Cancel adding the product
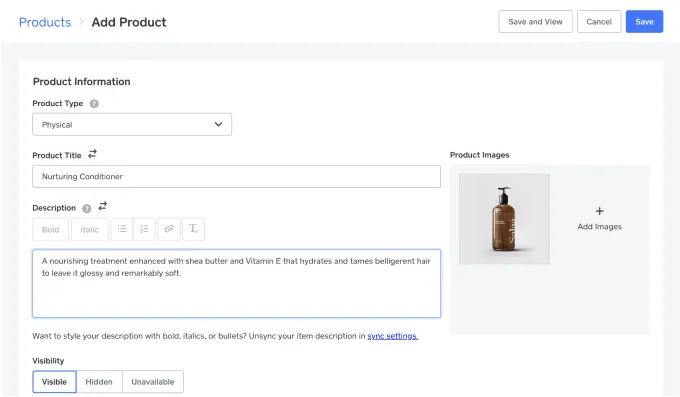 (599, 22)
